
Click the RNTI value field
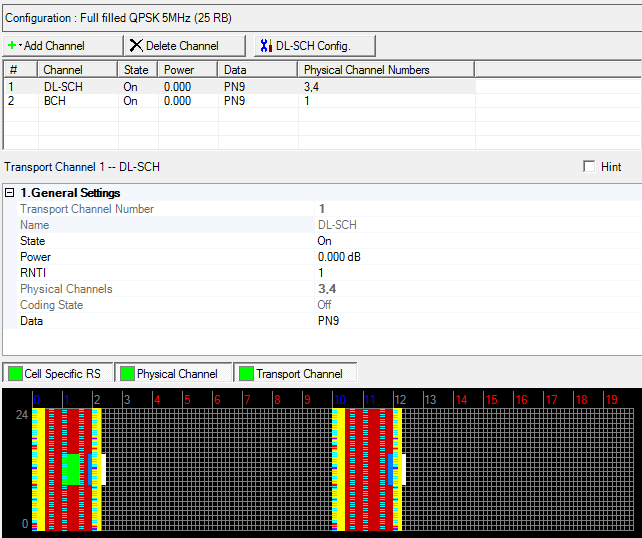(x=321, y=273)
